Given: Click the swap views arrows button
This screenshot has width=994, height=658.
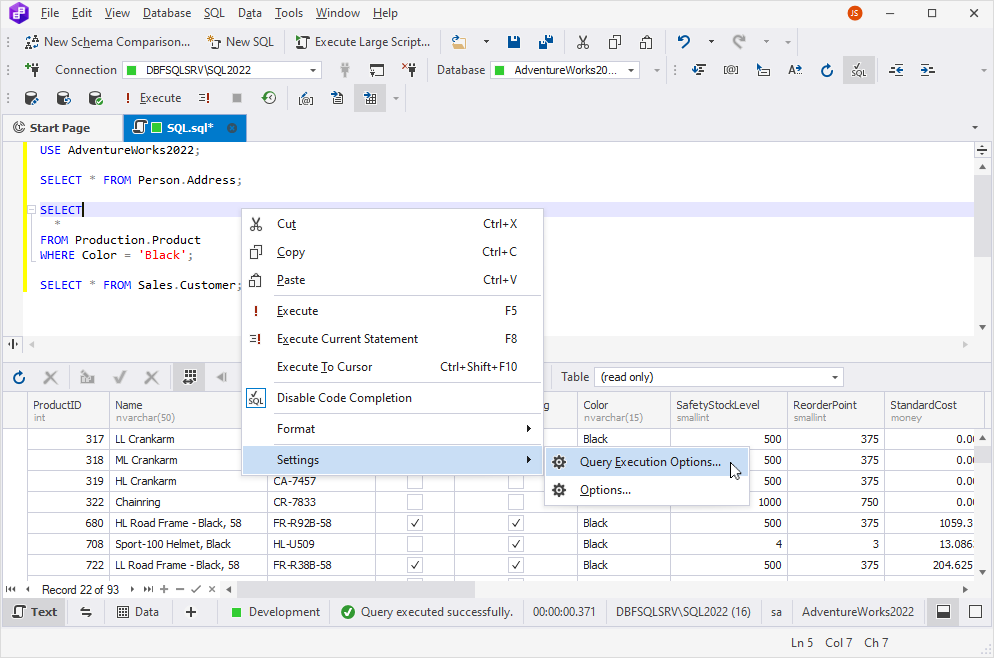Looking at the screenshot, I should pos(86,612).
